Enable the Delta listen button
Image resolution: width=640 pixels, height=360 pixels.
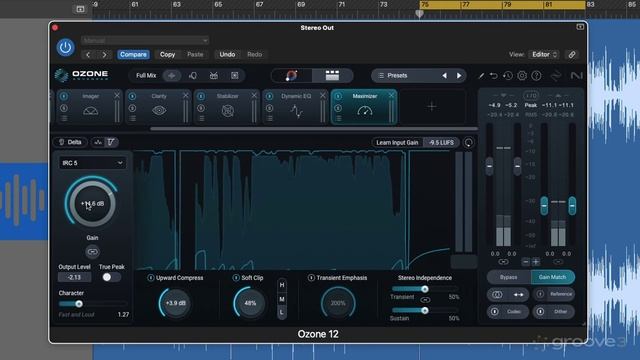pos(70,142)
